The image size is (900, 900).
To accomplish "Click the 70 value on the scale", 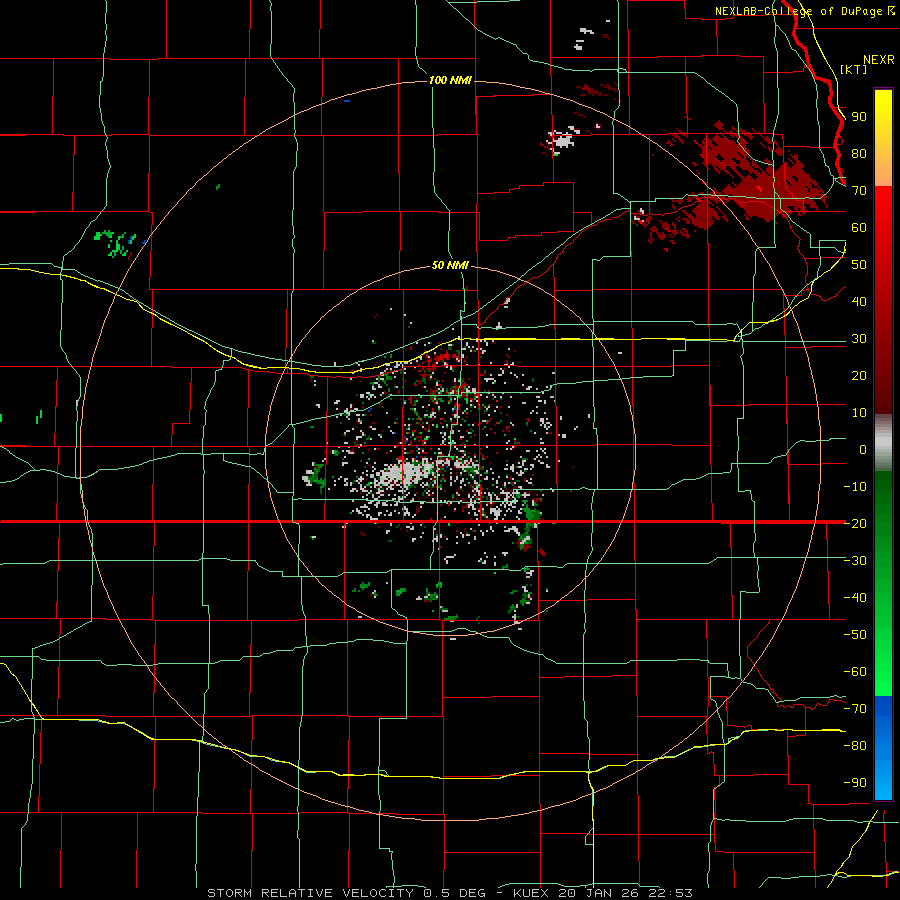I will click(859, 191).
